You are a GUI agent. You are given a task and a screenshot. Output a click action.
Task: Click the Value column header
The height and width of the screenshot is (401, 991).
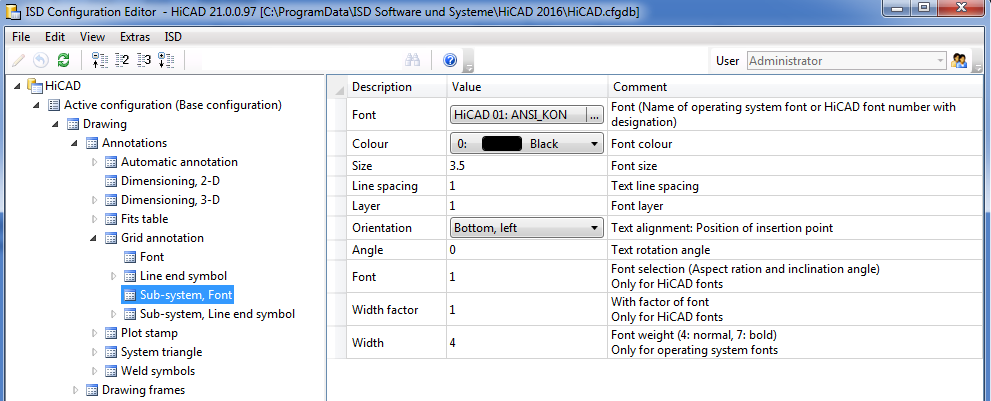point(527,87)
